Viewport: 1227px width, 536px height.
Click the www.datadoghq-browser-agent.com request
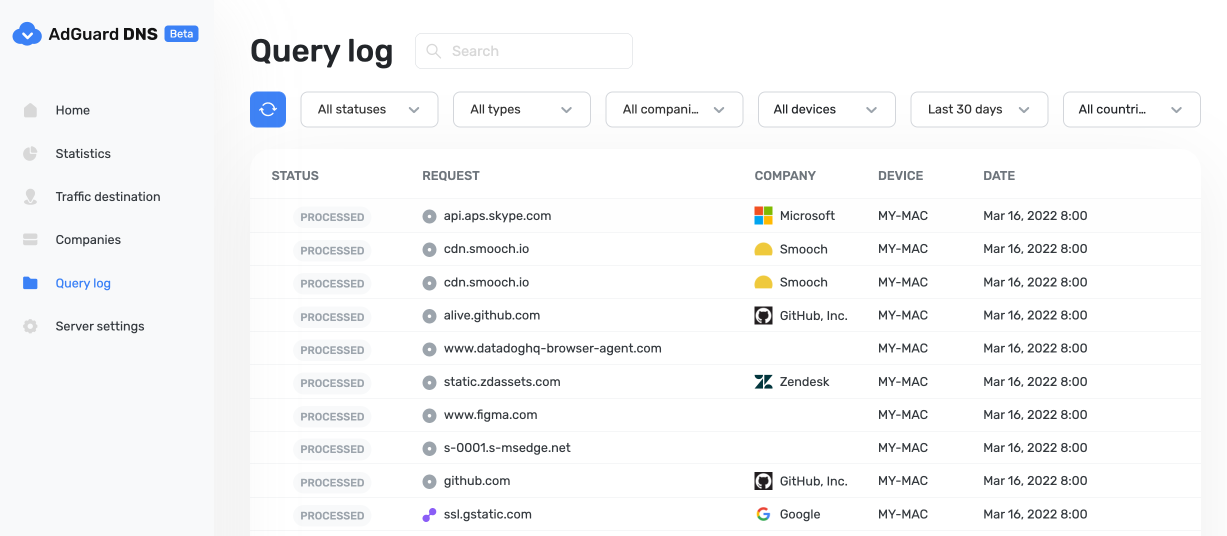pyautogui.click(x=553, y=348)
